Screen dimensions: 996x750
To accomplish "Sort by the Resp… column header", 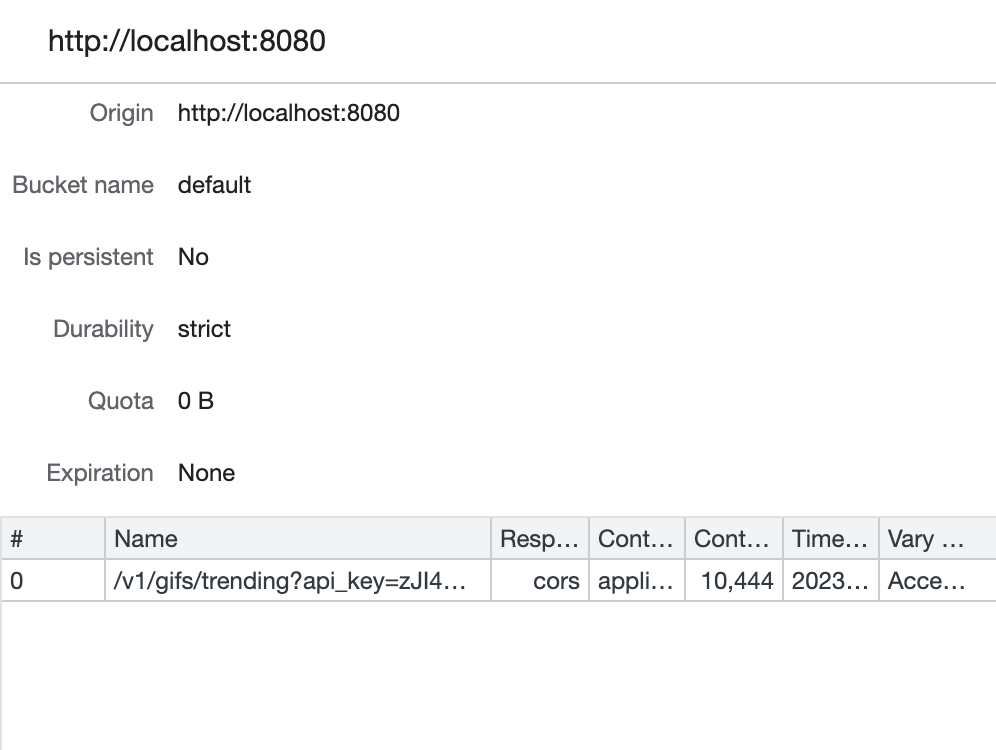I will click(540, 539).
